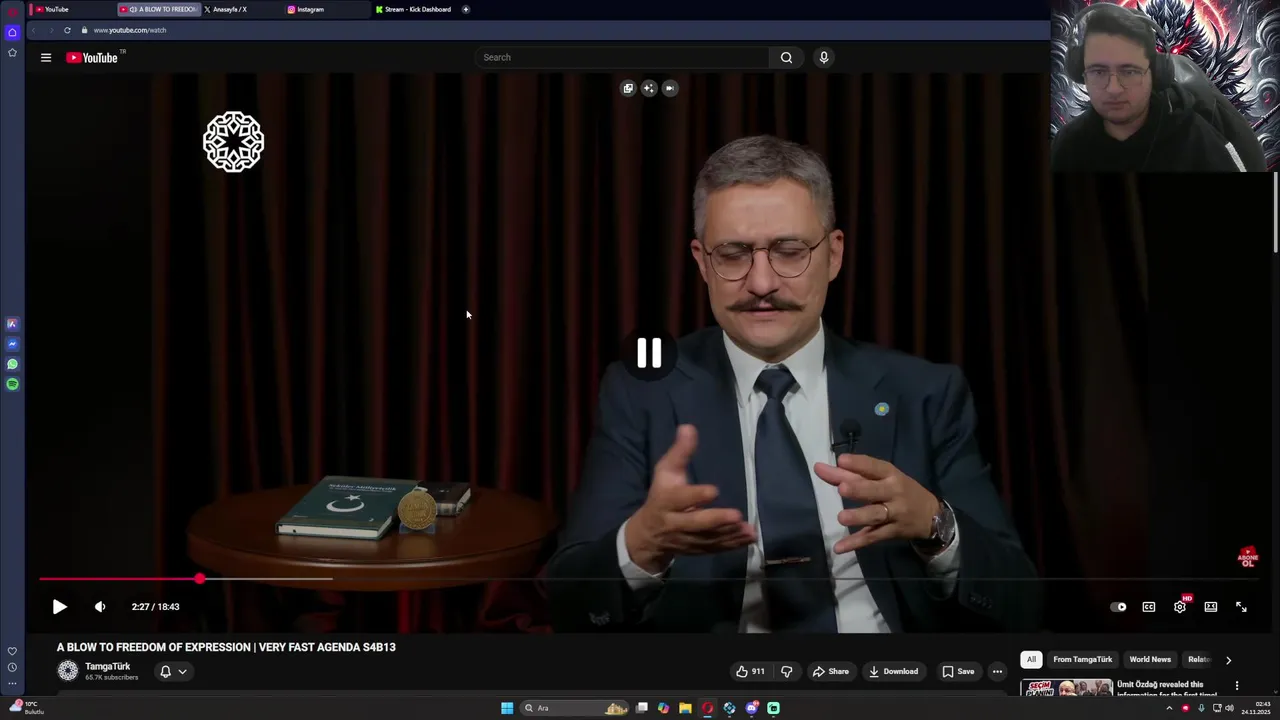Click the center pause overlay icon
The height and width of the screenshot is (720, 1280).
649,352
